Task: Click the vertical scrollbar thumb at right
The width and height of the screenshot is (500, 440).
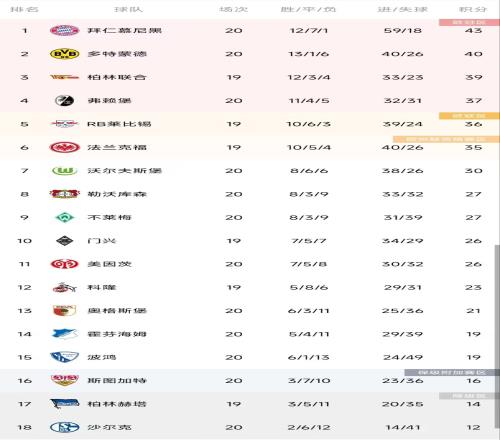Action: point(497,337)
